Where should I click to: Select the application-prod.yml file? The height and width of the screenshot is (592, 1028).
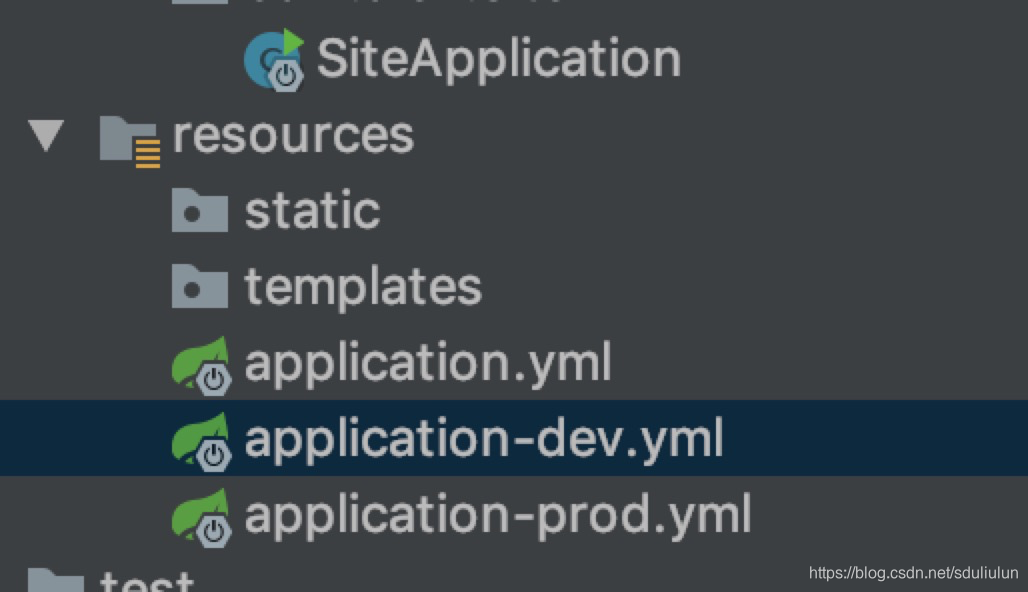tap(498, 515)
